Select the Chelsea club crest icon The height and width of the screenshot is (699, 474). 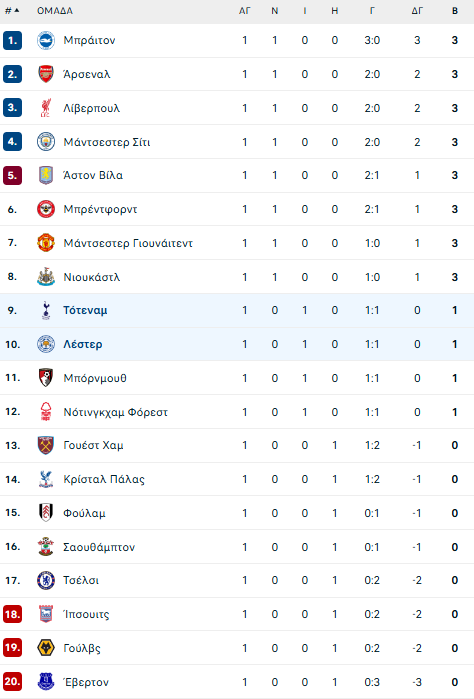45,580
